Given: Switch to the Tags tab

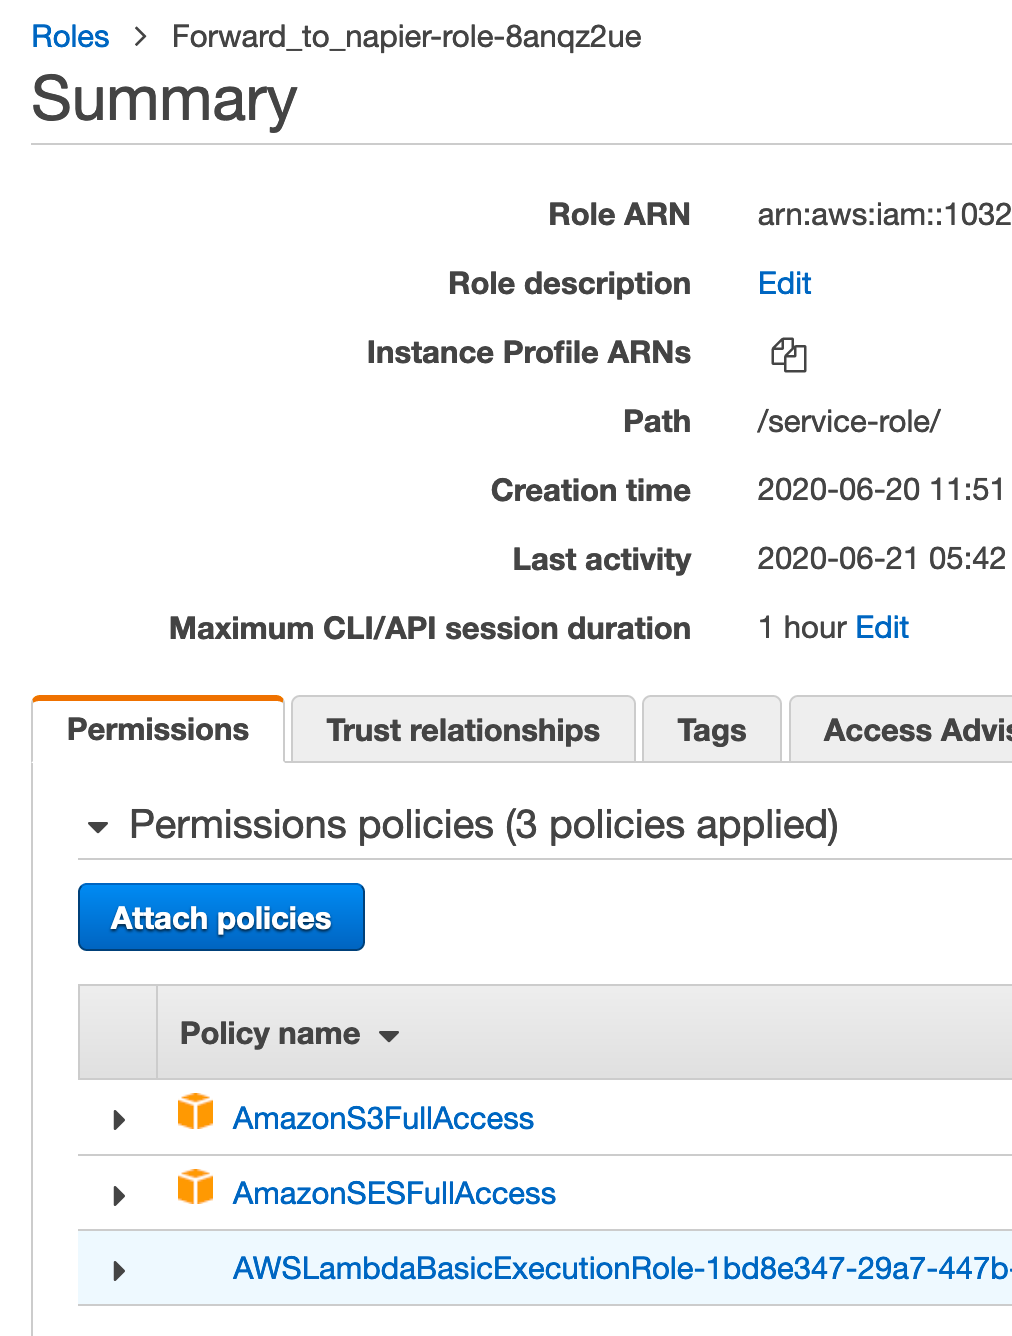Looking at the screenshot, I should pyautogui.click(x=711, y=730).
